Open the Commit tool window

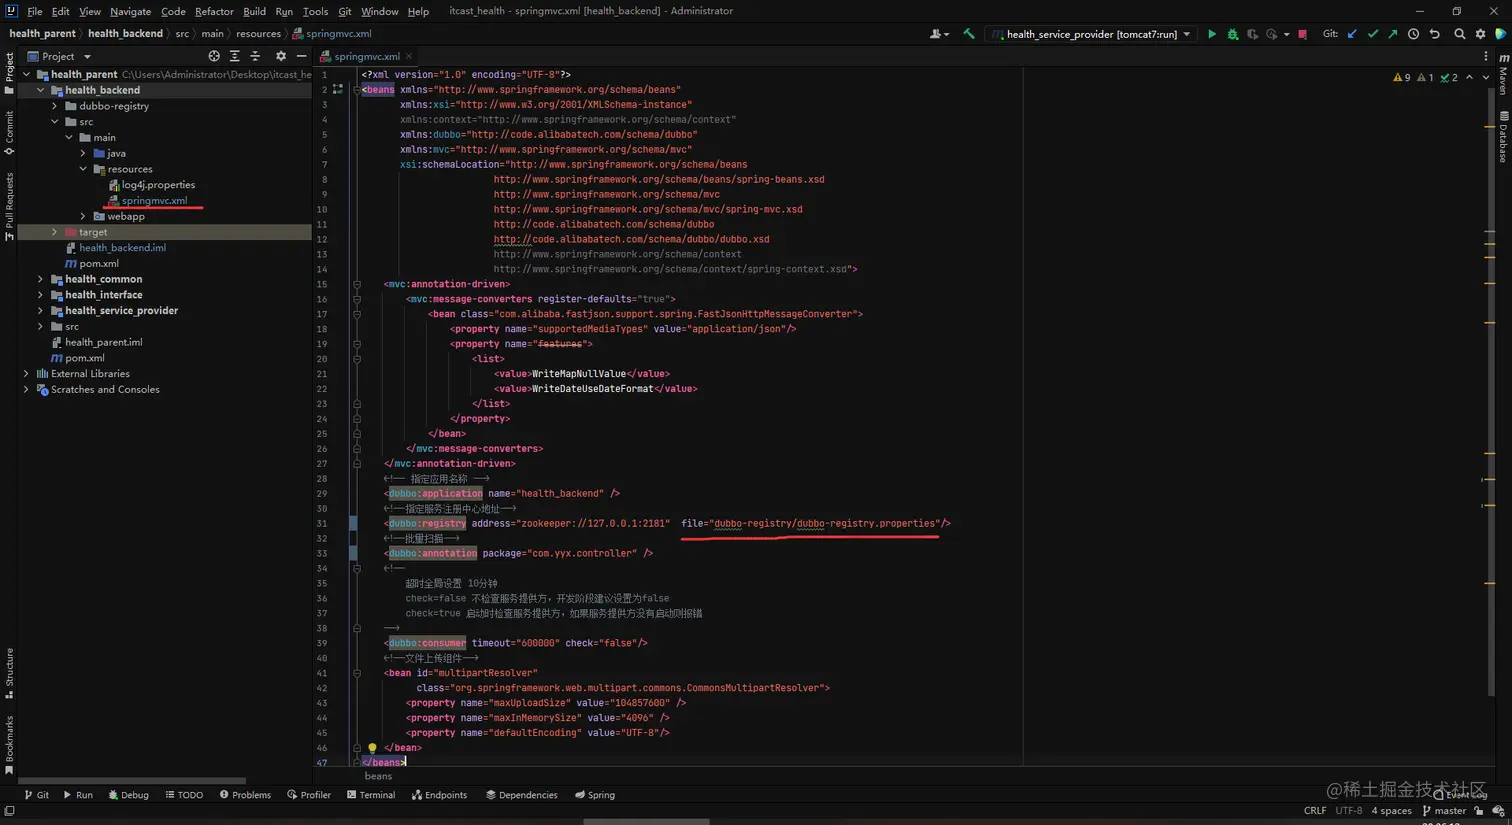click(9, 133)
